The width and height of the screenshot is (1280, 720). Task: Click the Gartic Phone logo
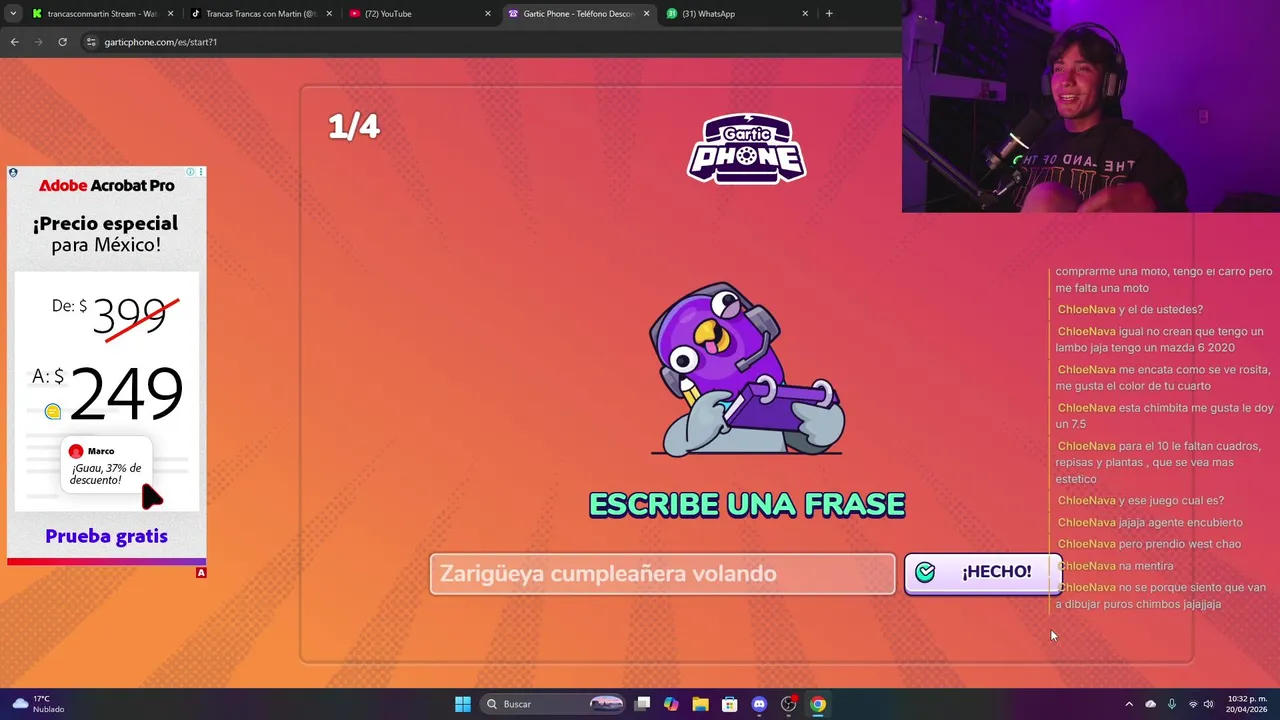[x=746, y=149]
